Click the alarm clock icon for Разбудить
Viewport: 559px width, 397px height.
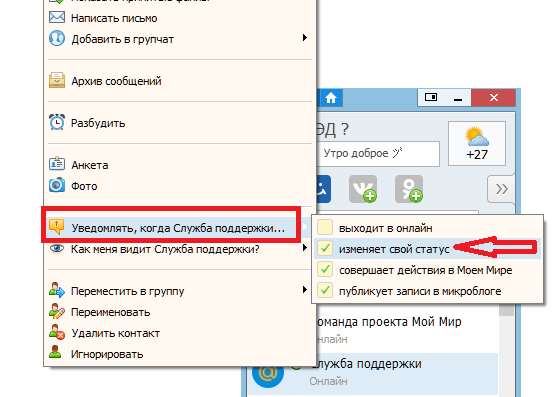(57, 122)
